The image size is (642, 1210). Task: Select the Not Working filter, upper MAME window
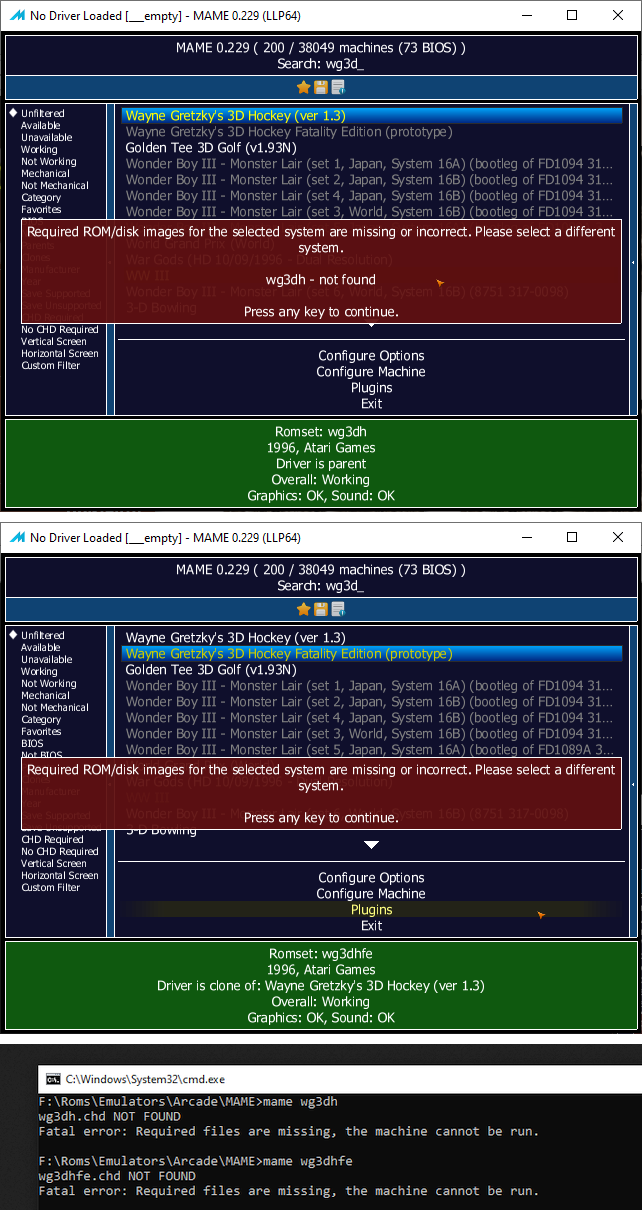click(x=49, y=161)
